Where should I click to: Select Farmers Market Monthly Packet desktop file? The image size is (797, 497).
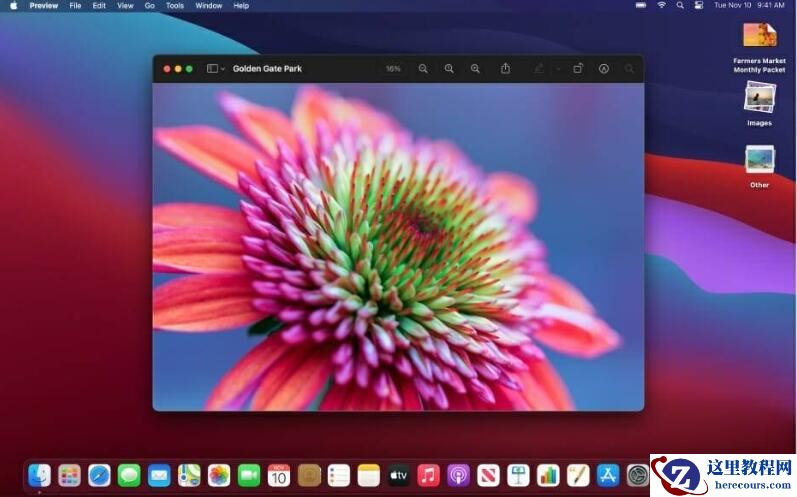[759, 48]
